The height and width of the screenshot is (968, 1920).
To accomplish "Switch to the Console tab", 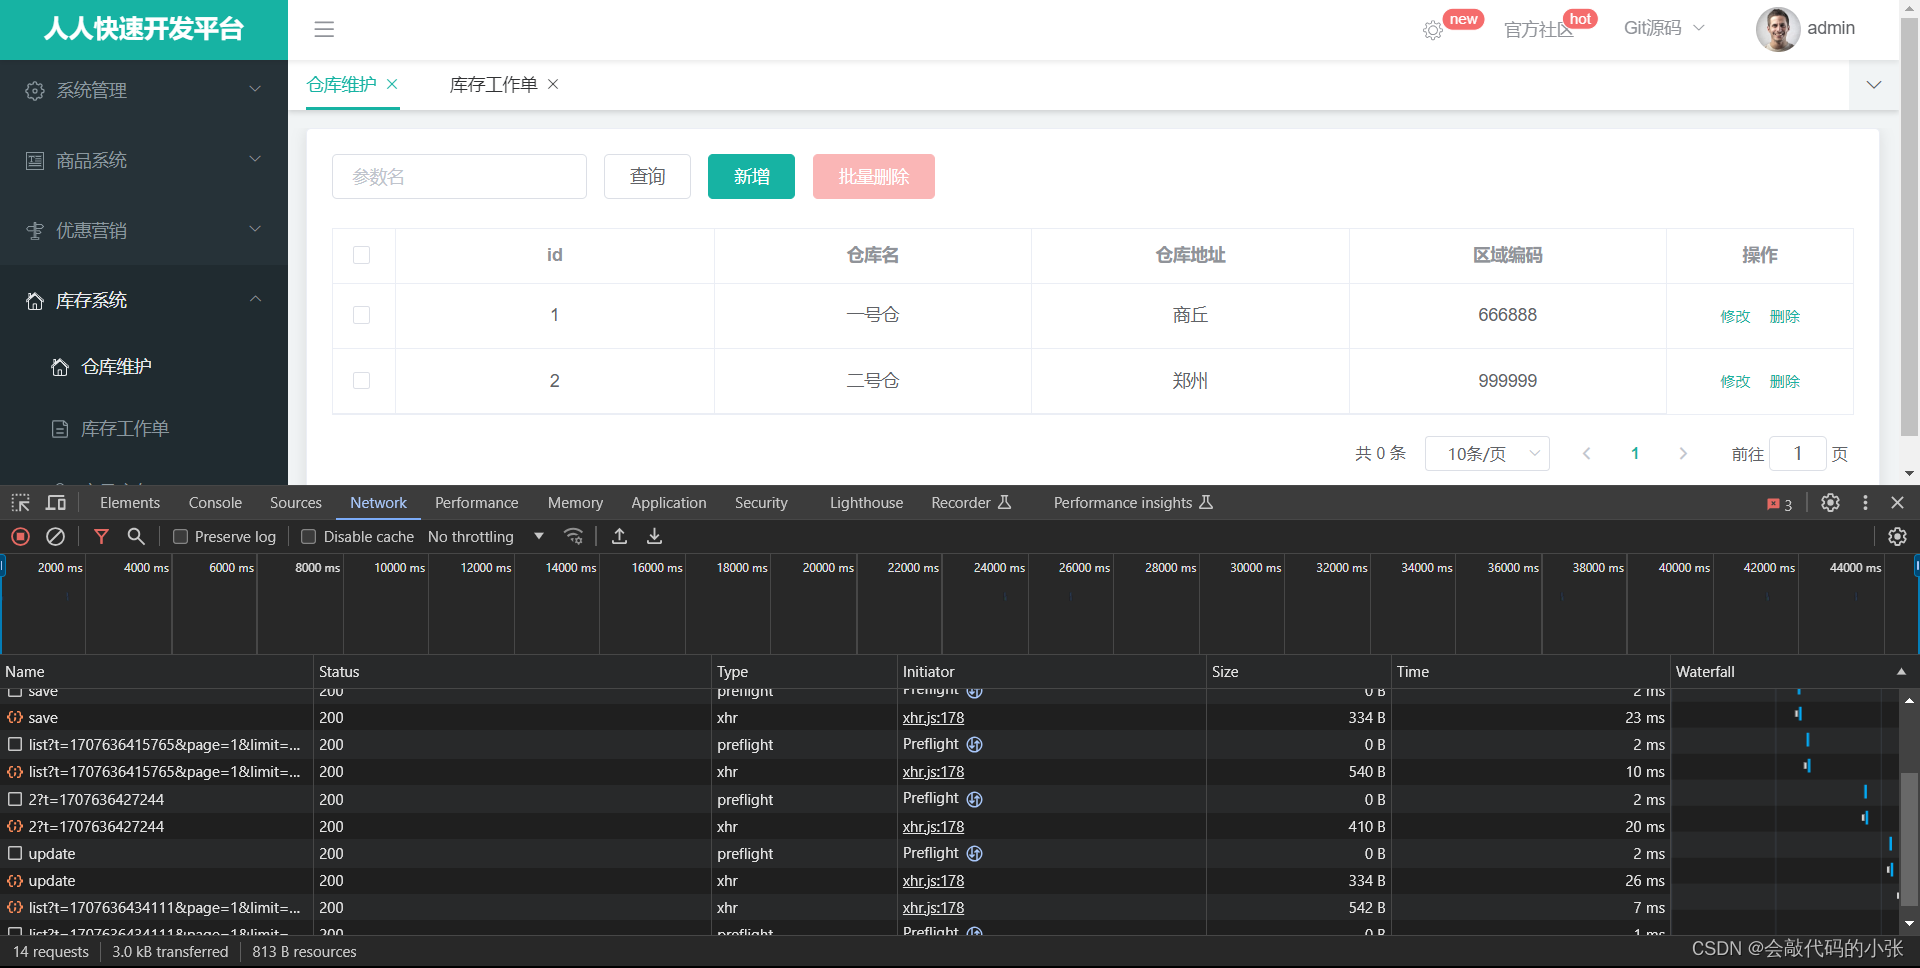I will (x=215, y=503).
